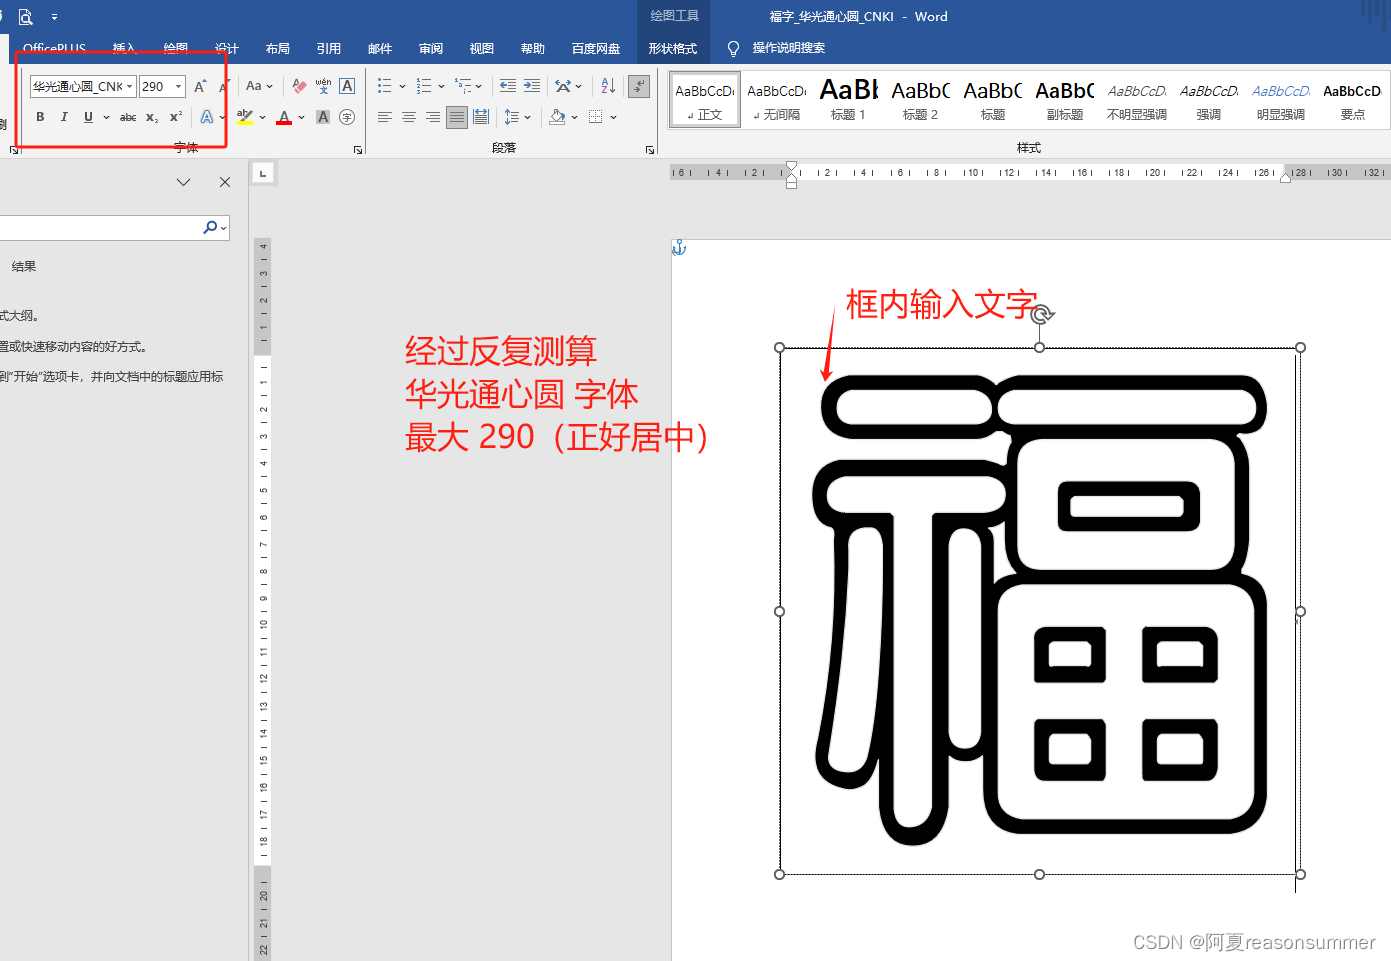Toggle Bold formatting
1391x961 pixels.
(40, 117)
